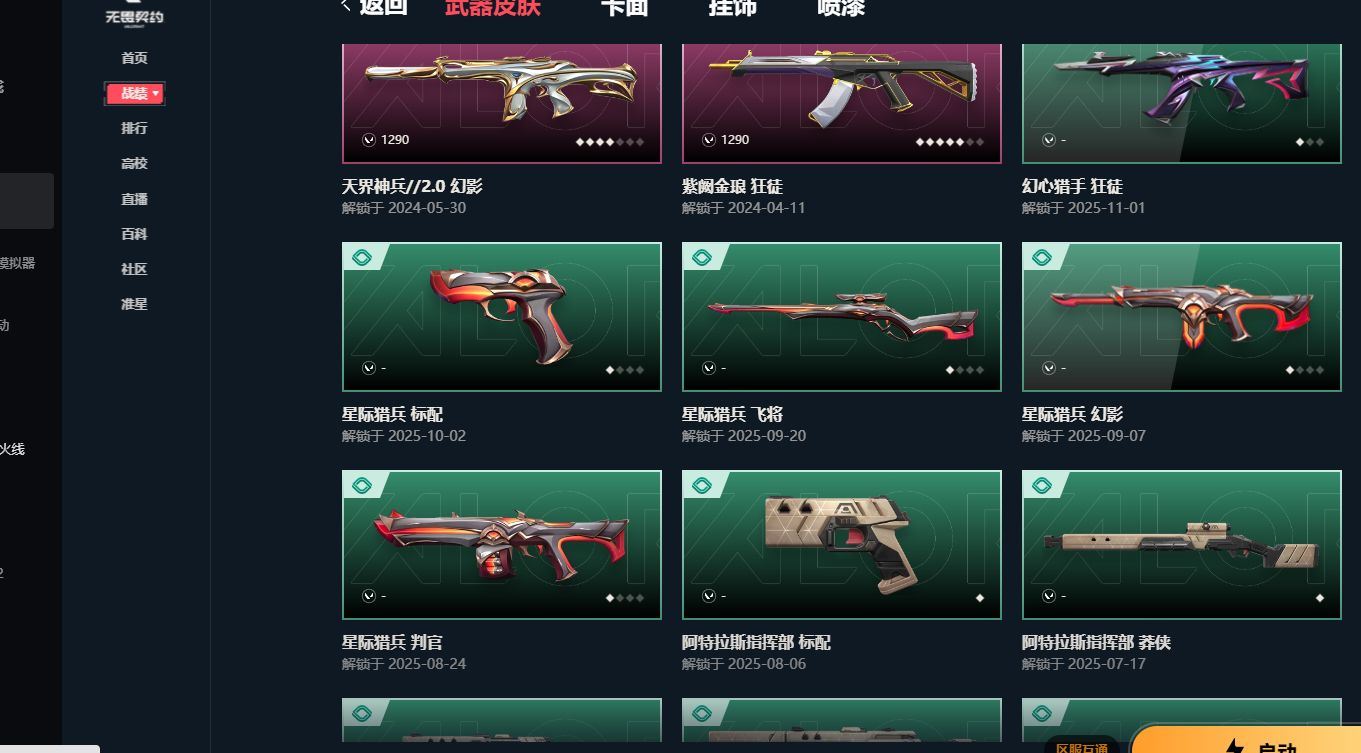Open the 喷漆 tab

[841, 7]
